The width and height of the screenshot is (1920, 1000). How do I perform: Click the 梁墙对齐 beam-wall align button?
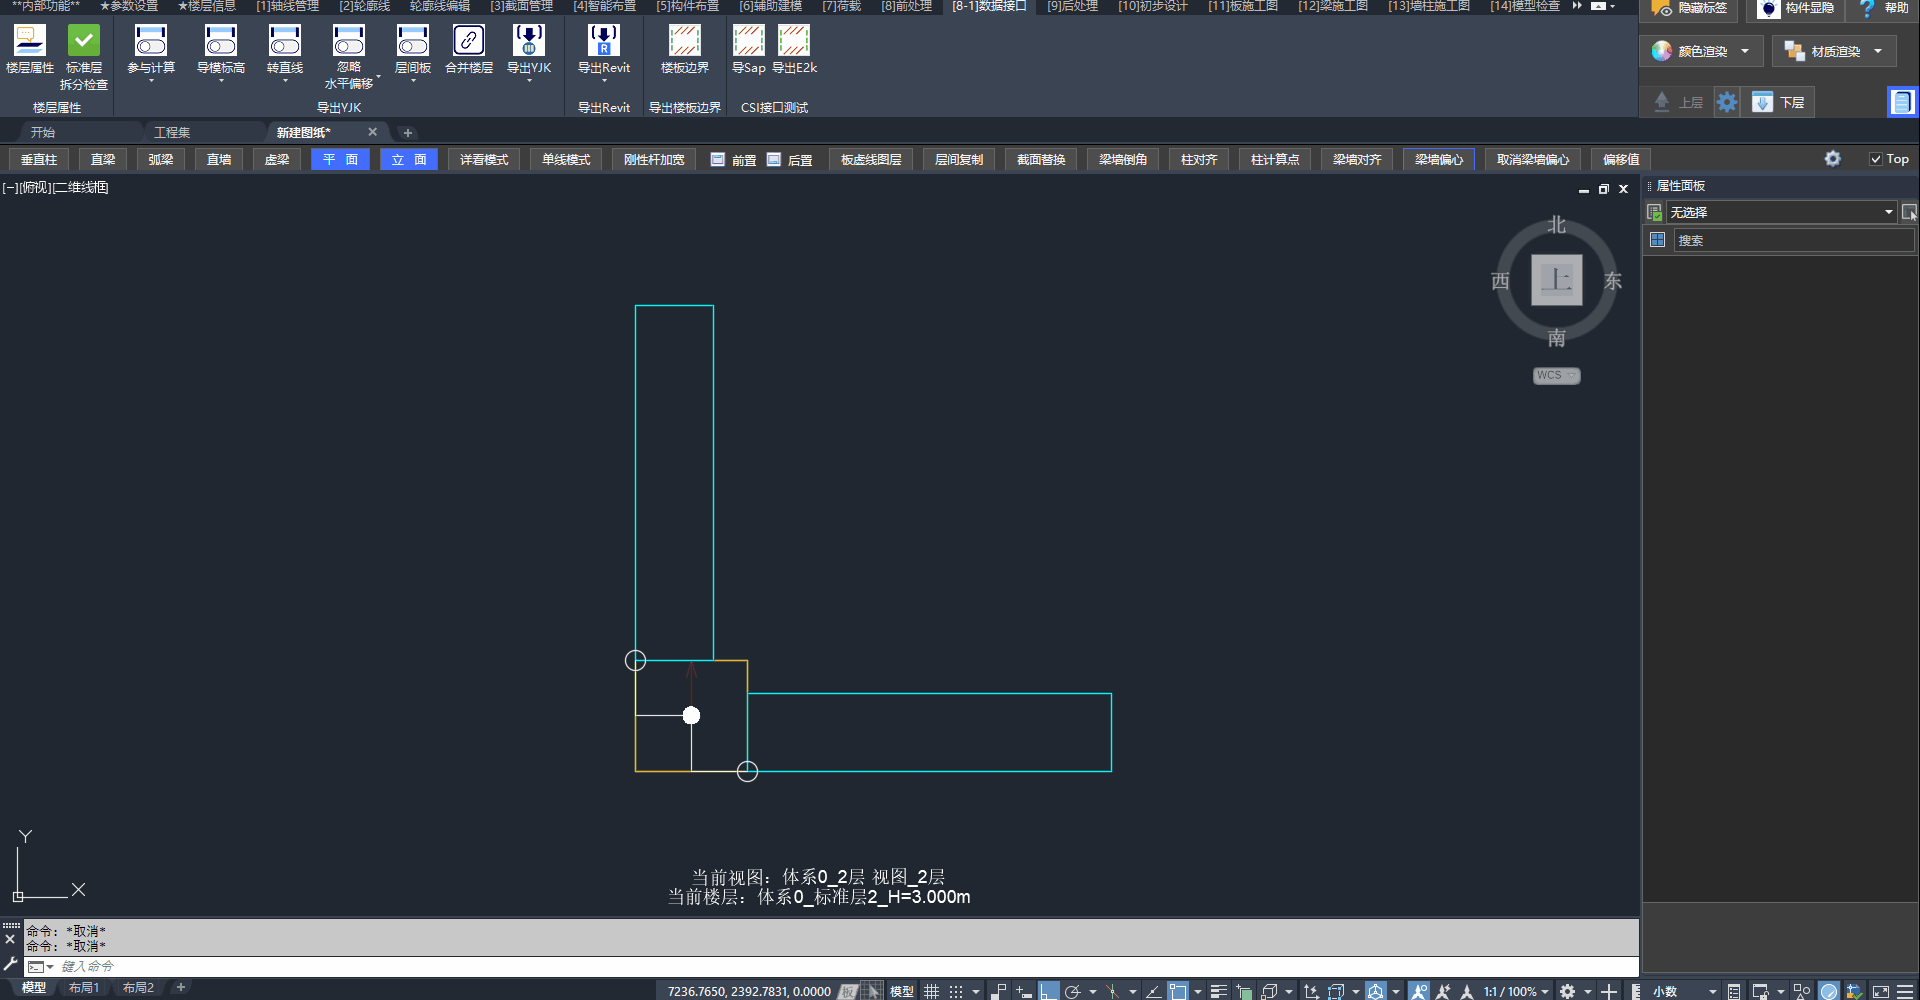[x=1356, y=159]
